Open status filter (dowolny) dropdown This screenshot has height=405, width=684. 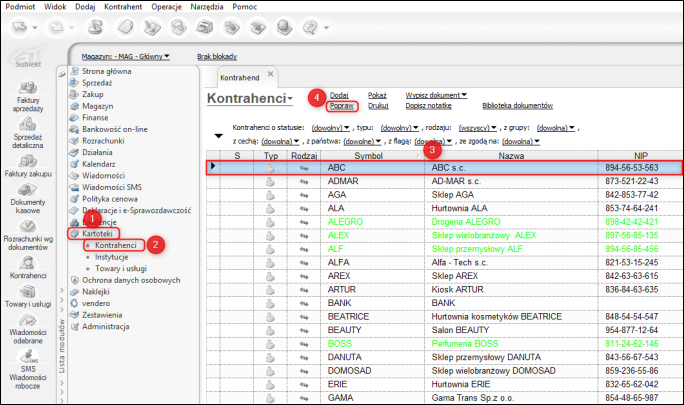[330, 128]
